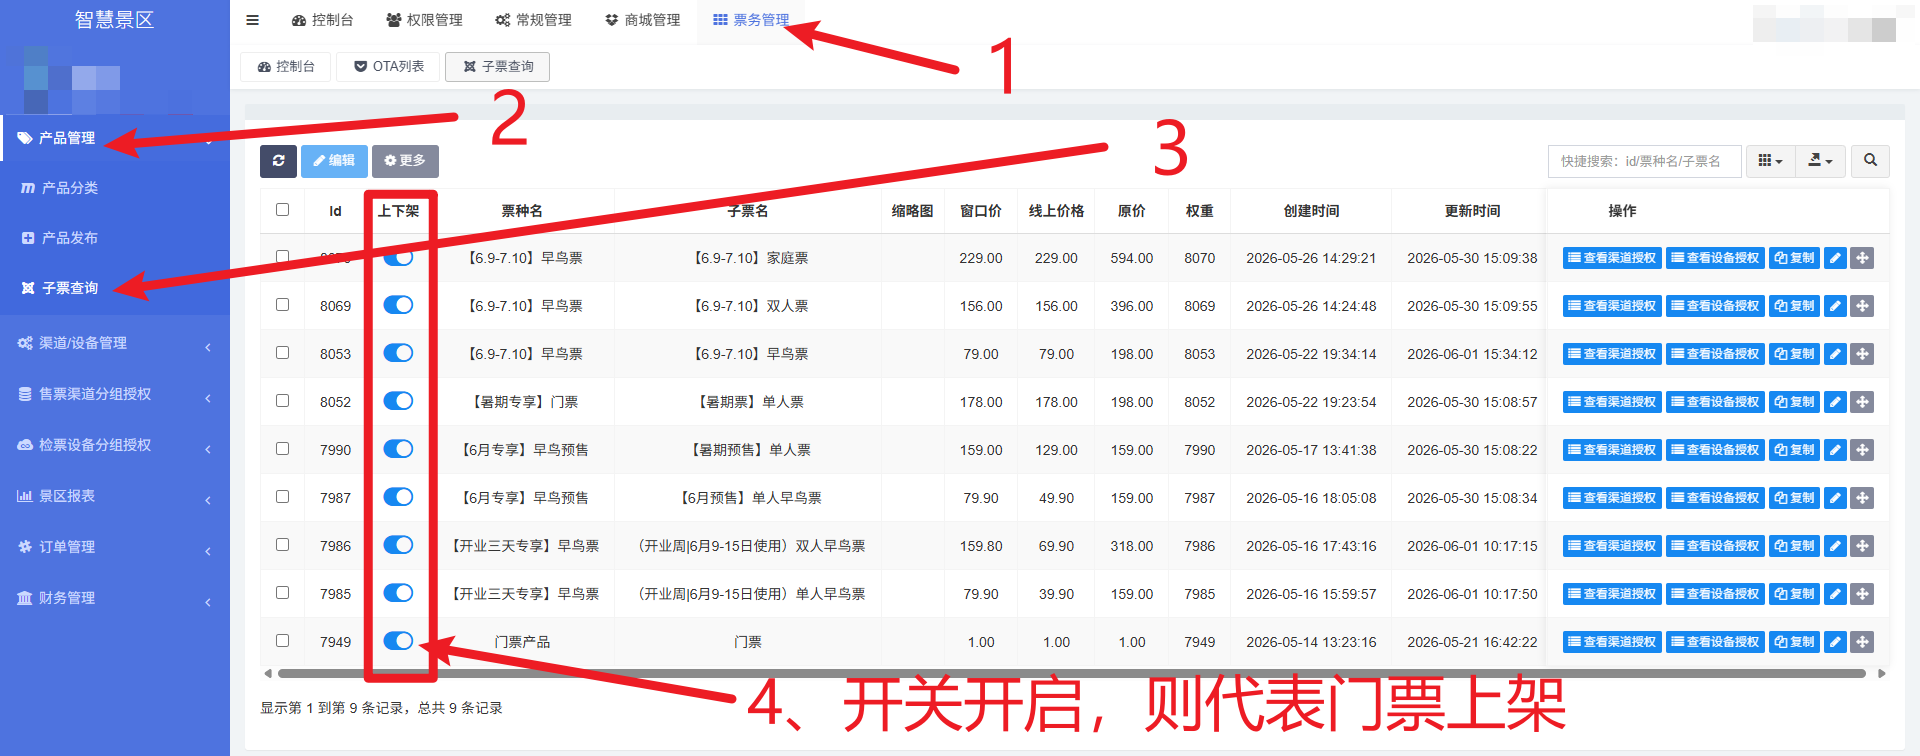Switch to the OTA列表 tab
The width and height of the screenshot is (1920, 756).
tap(388, 67)
